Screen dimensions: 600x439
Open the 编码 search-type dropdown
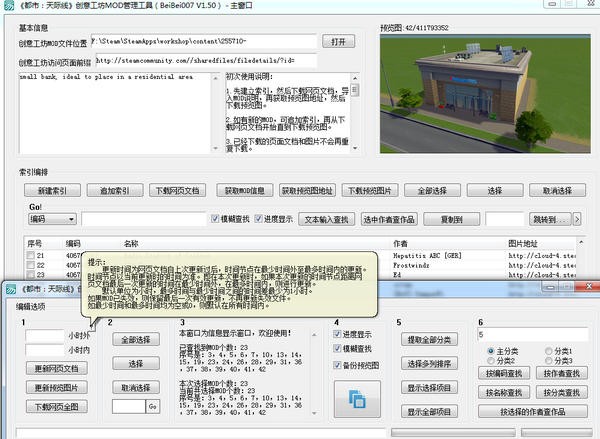pos(52,219)
